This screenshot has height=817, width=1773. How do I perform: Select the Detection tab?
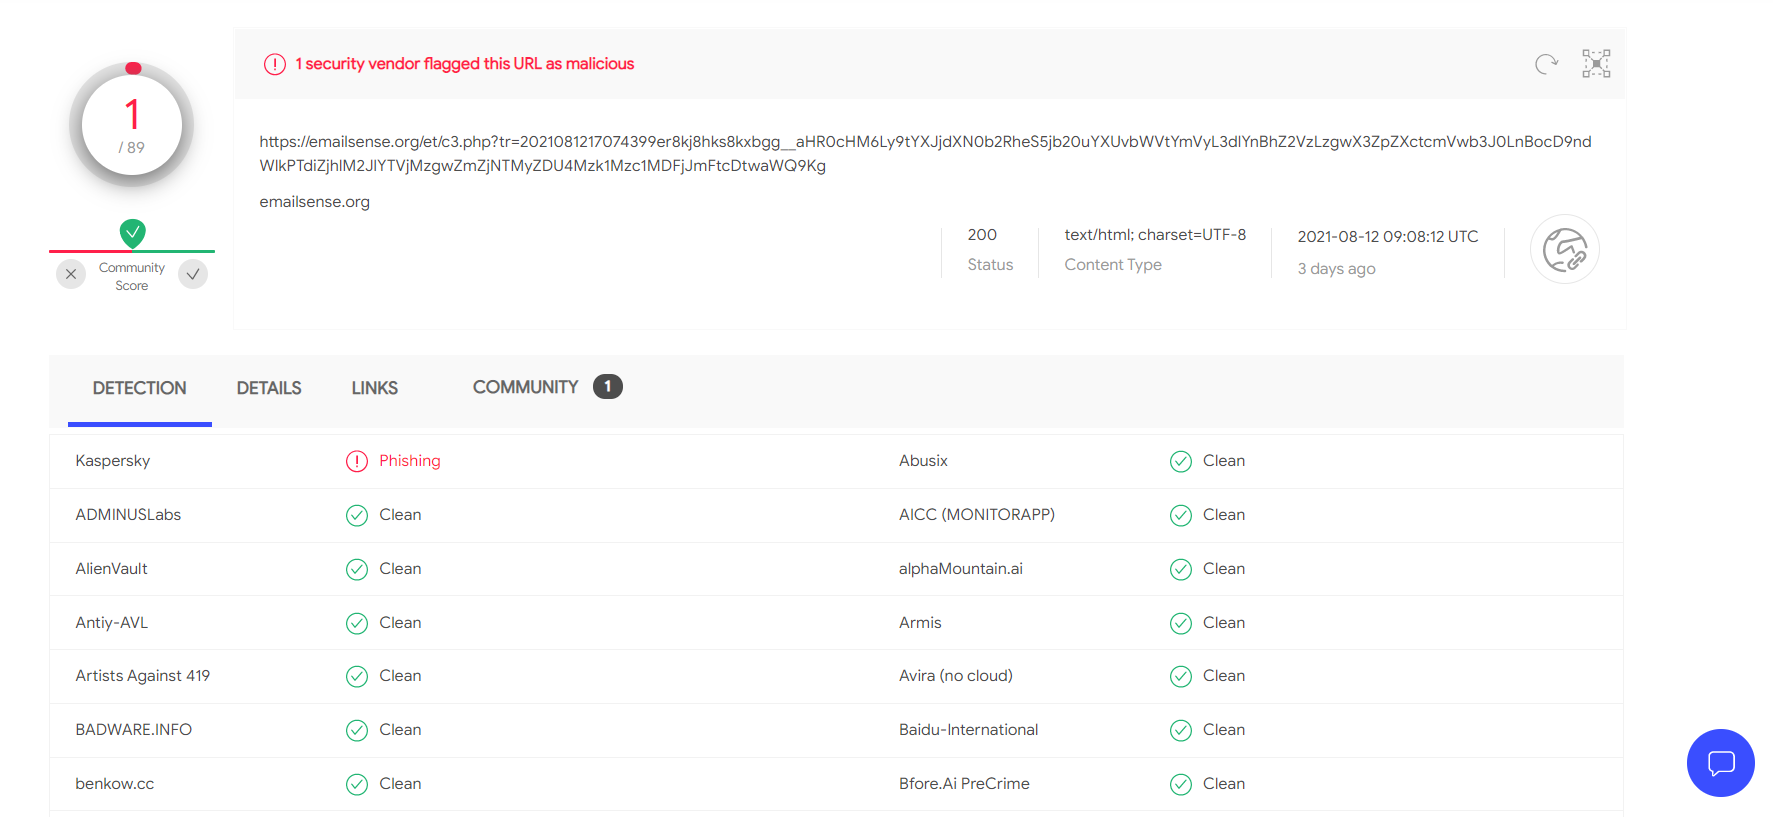[x=140, y=388]
